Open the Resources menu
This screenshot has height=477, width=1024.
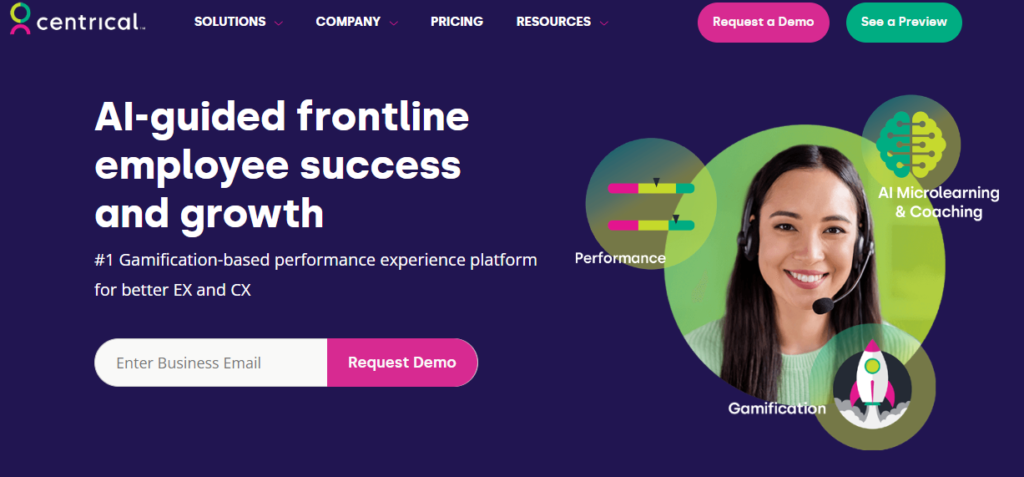[553, 21]
